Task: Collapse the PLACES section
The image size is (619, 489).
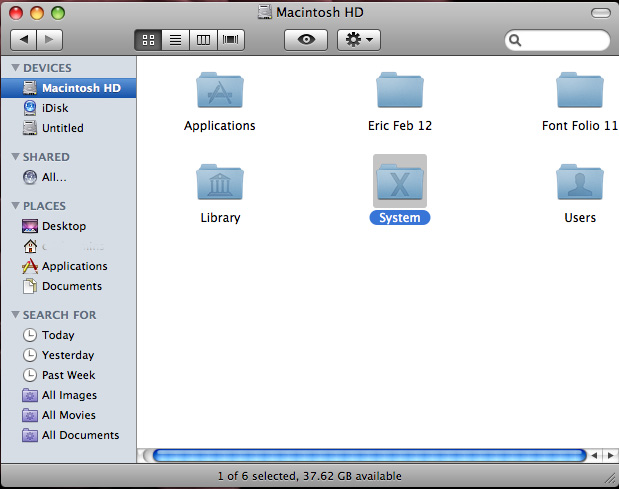Action: [15, 206]
